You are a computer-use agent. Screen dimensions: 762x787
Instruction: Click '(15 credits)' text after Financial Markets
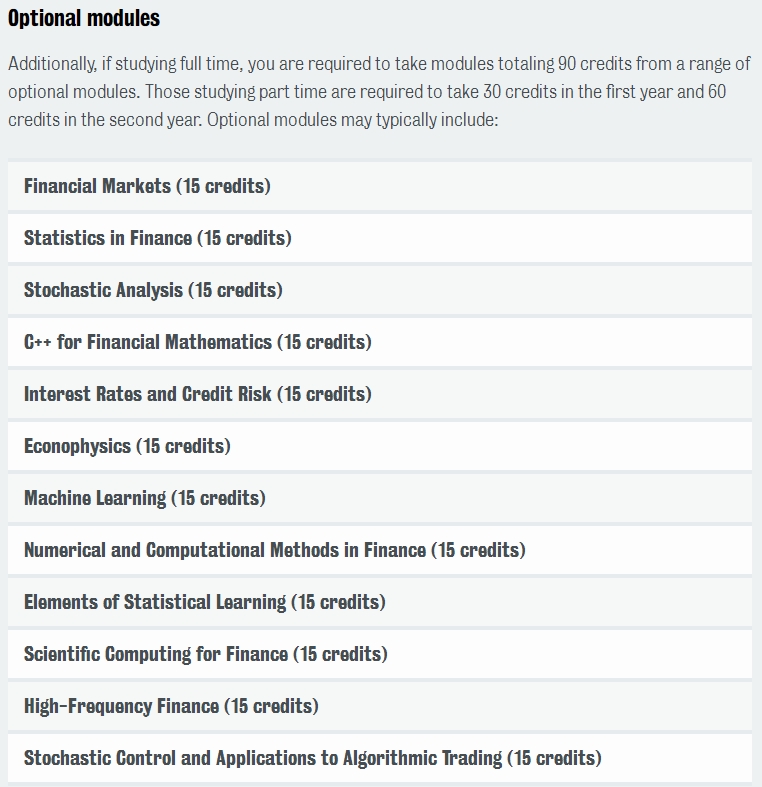coord(223,186)
